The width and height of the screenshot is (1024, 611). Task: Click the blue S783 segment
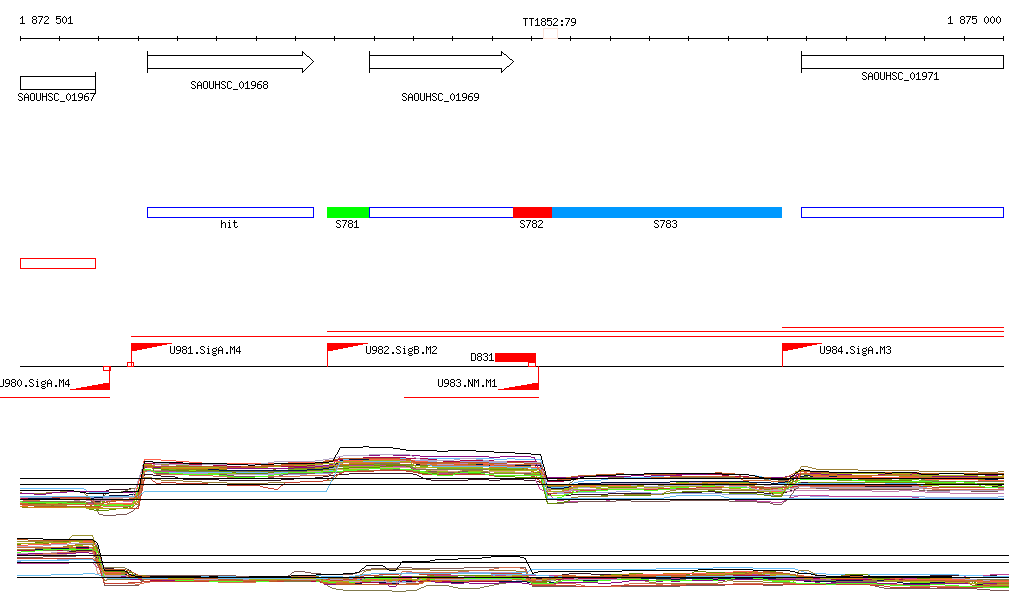pyautogui.click(x=666, y=212)
